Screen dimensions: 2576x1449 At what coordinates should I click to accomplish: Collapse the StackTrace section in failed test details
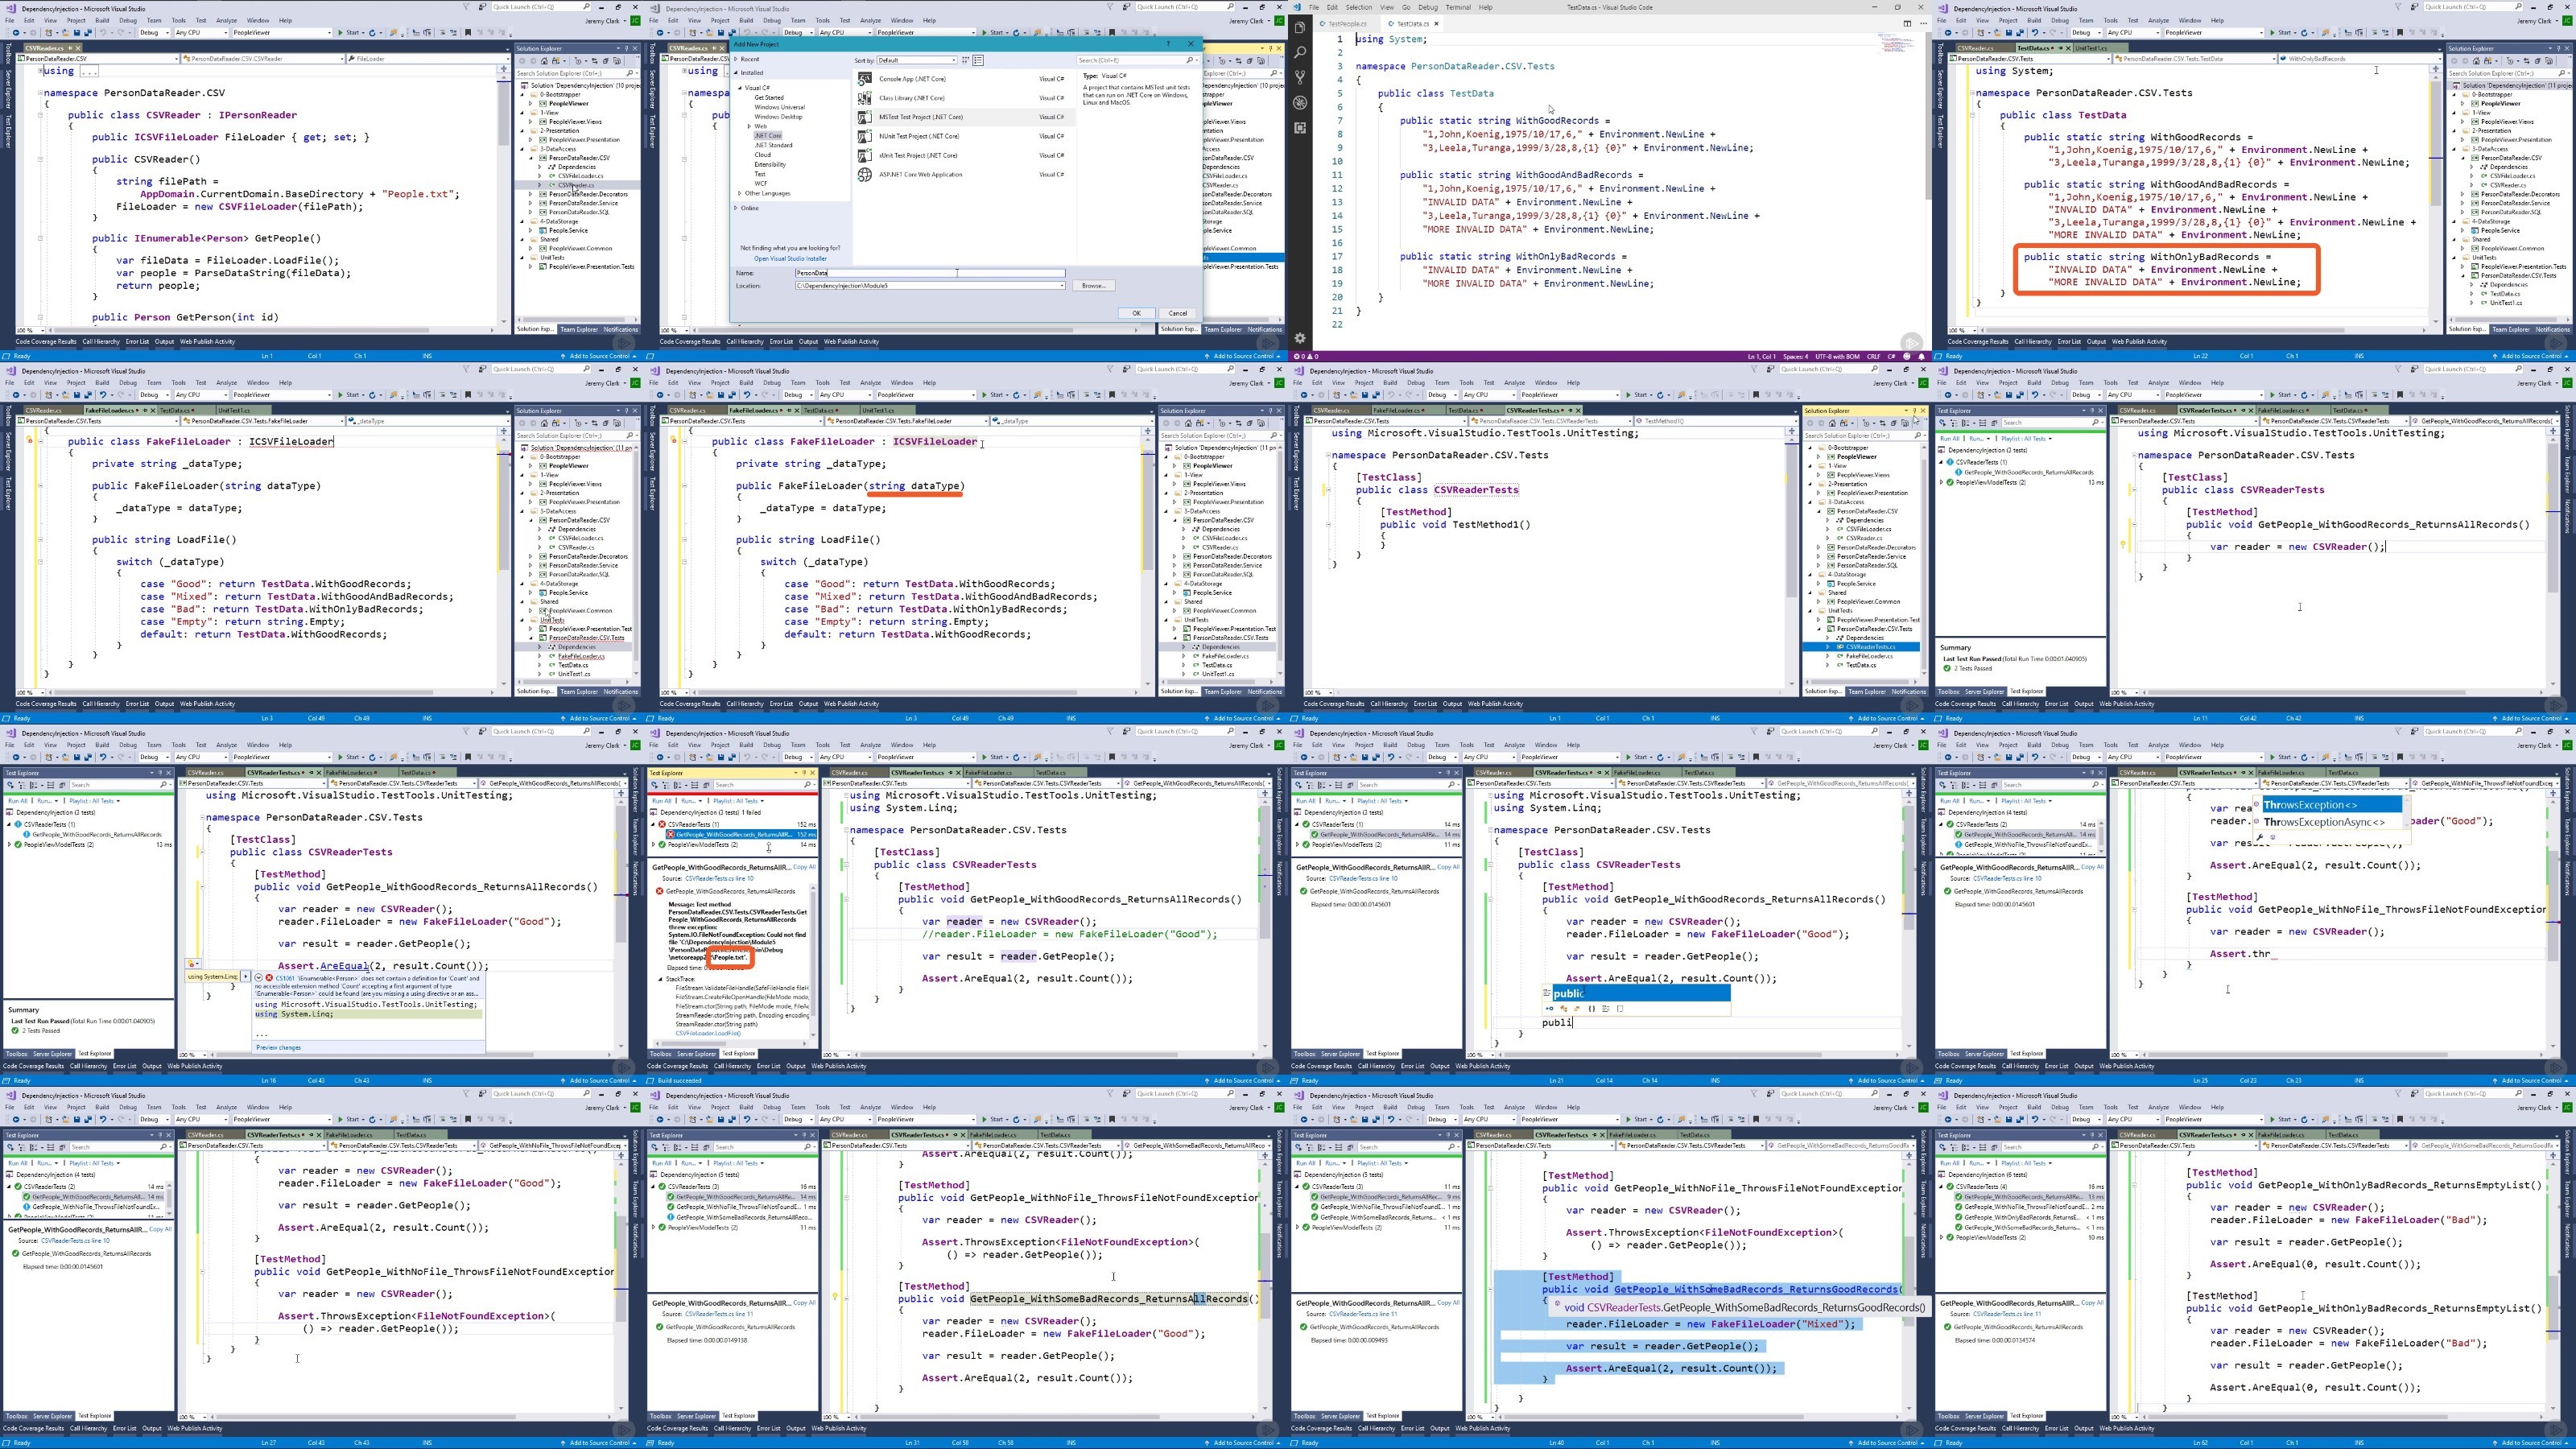[660, 979]
